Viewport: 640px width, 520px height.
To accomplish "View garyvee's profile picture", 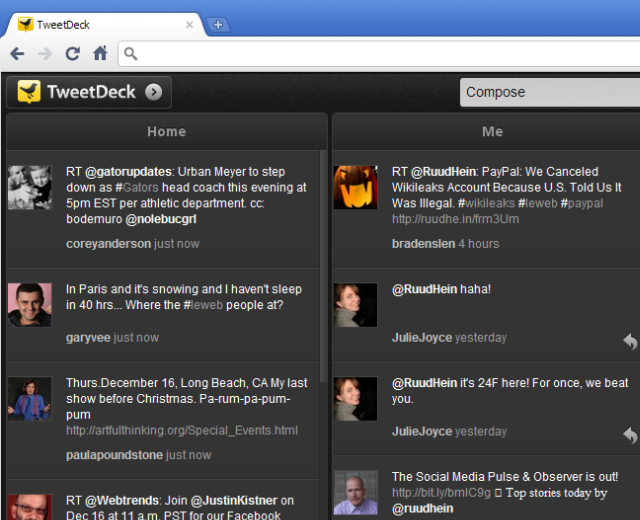I will (x=30, y=304).
